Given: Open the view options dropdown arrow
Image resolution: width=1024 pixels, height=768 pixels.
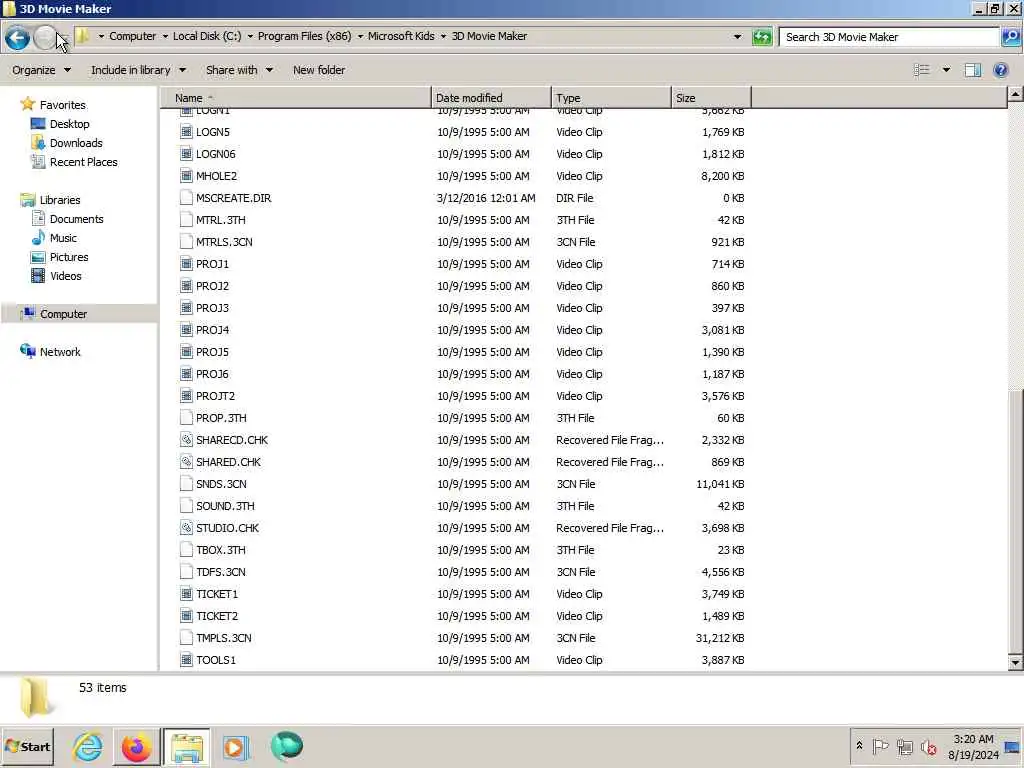Looking at the screenshot, I should [x=946, y=70].
